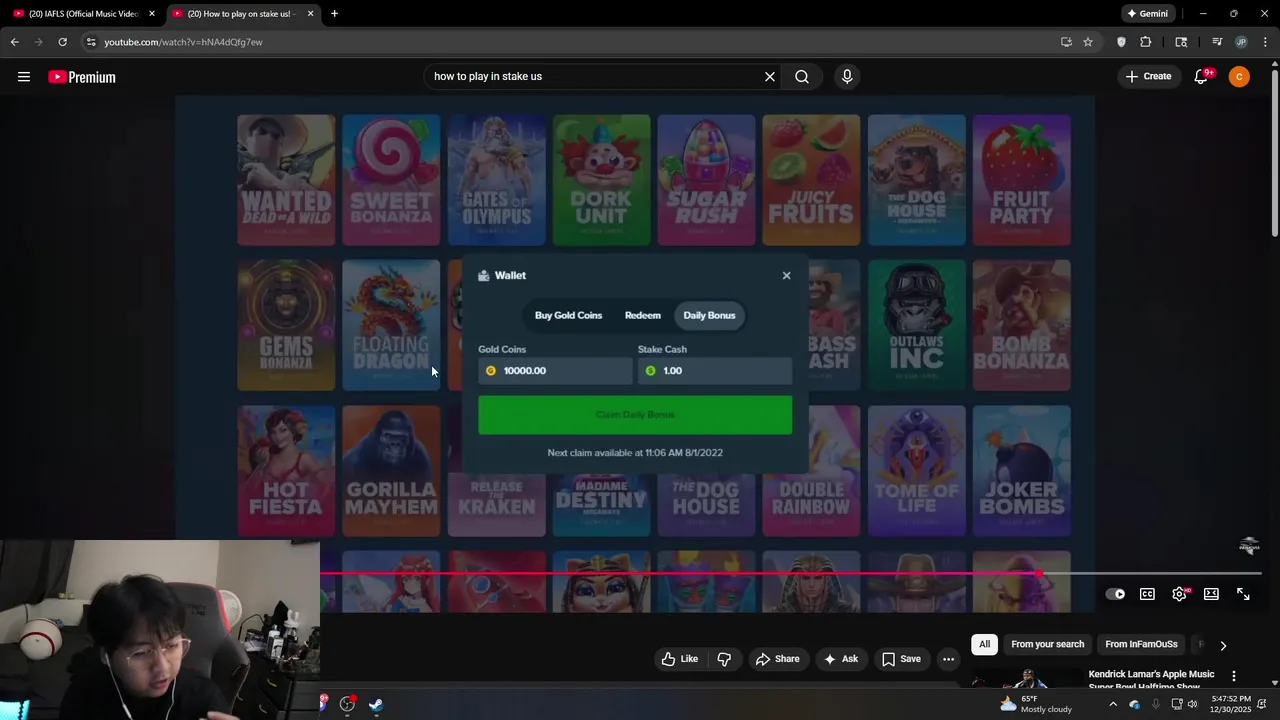
Task: View site information icon in address bar
Action: click(x=91, y=42)
